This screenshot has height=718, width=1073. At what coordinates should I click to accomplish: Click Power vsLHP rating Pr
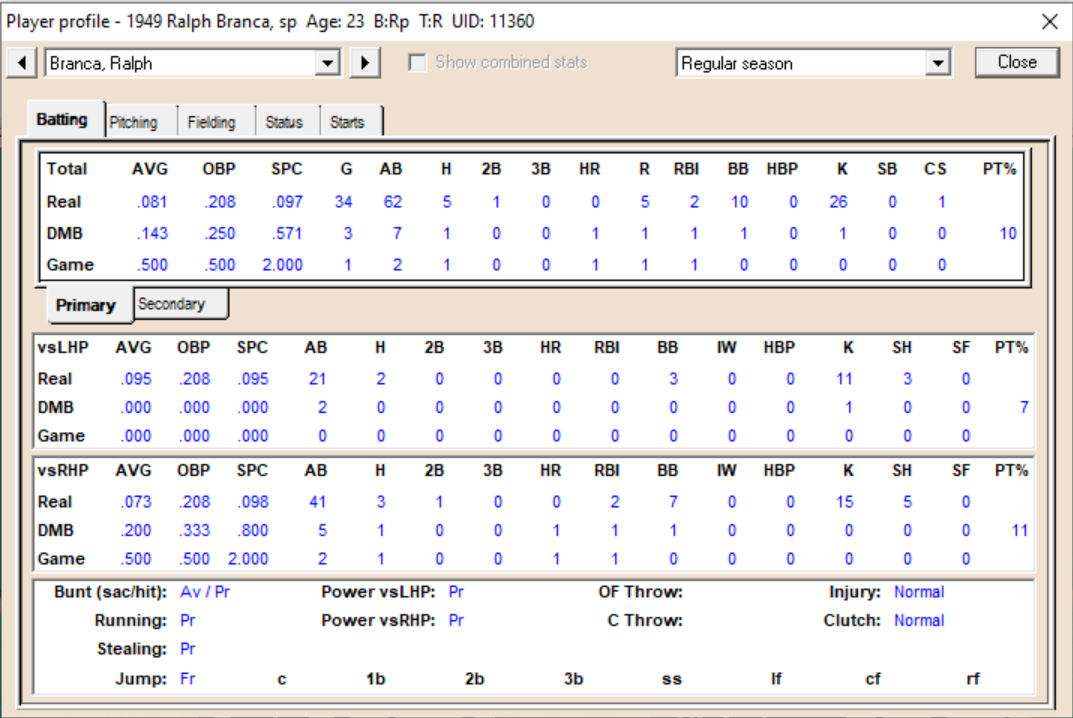click(456, 592)
